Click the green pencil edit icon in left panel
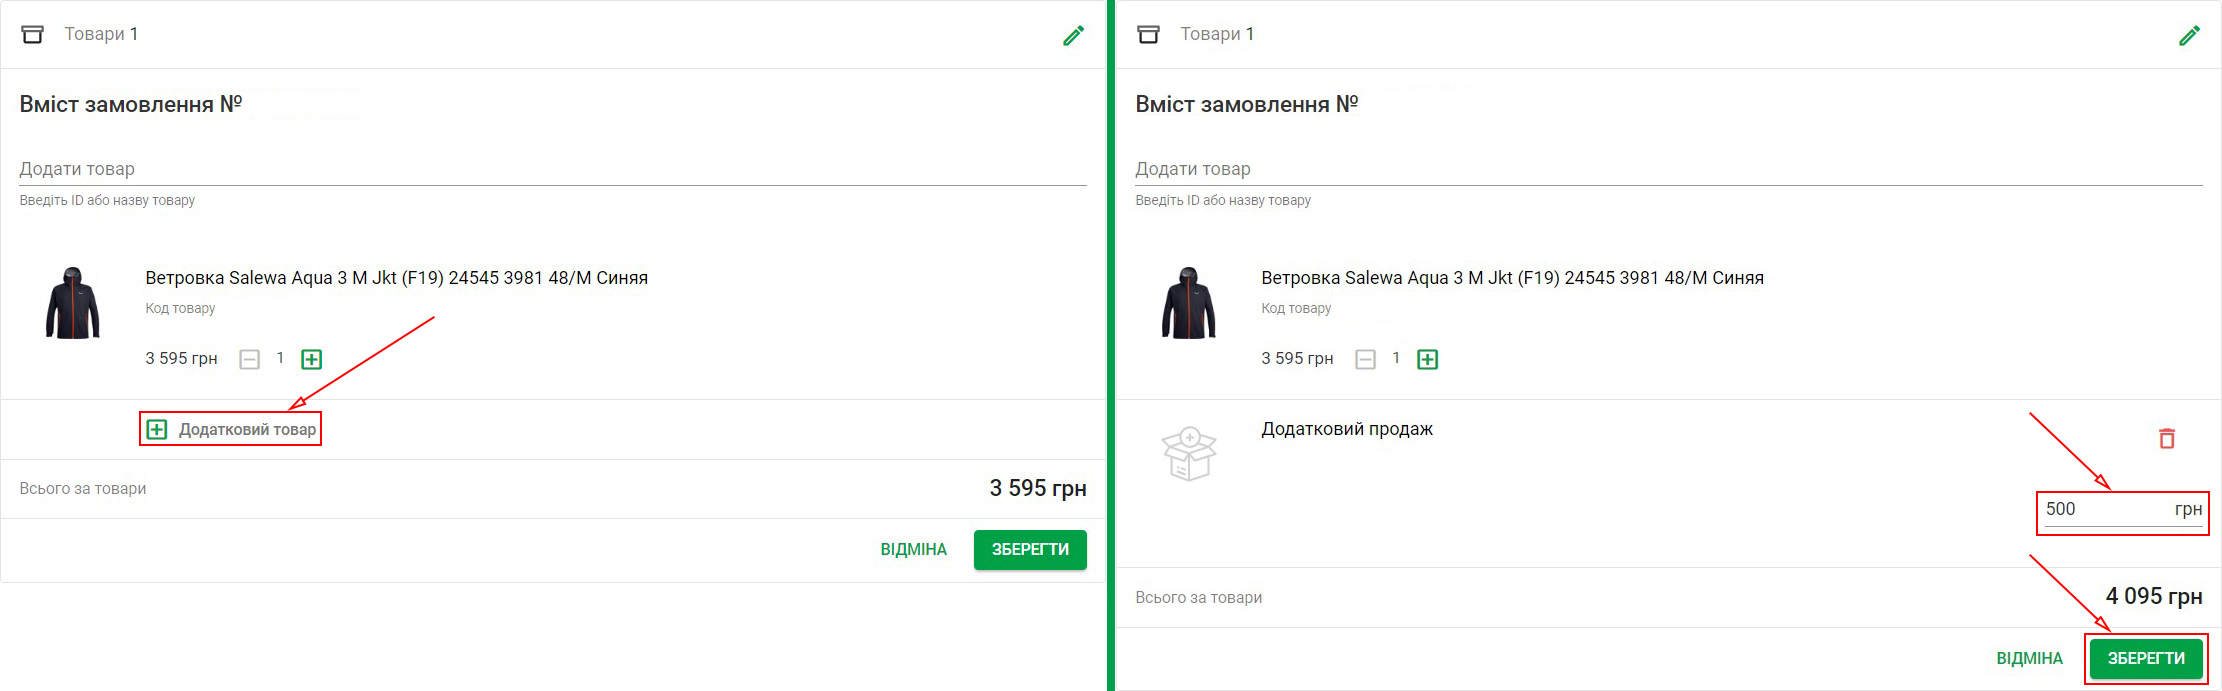2222x691 pixels. 1073,35
